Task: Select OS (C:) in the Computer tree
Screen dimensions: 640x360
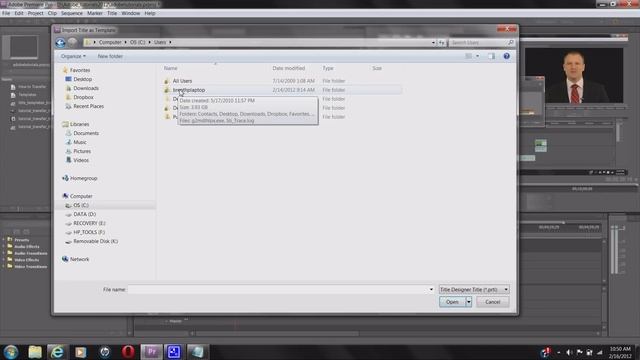Action: click(x=81, y=205)
